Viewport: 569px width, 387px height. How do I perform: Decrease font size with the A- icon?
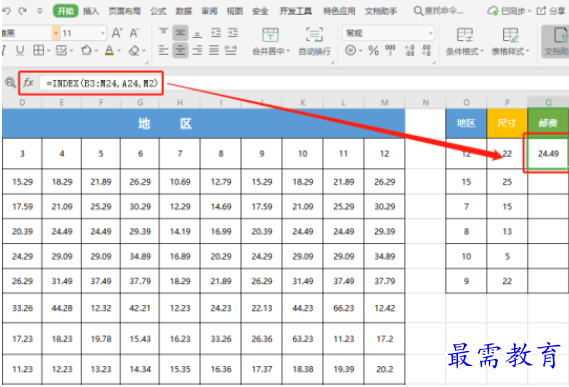(134, 33)
